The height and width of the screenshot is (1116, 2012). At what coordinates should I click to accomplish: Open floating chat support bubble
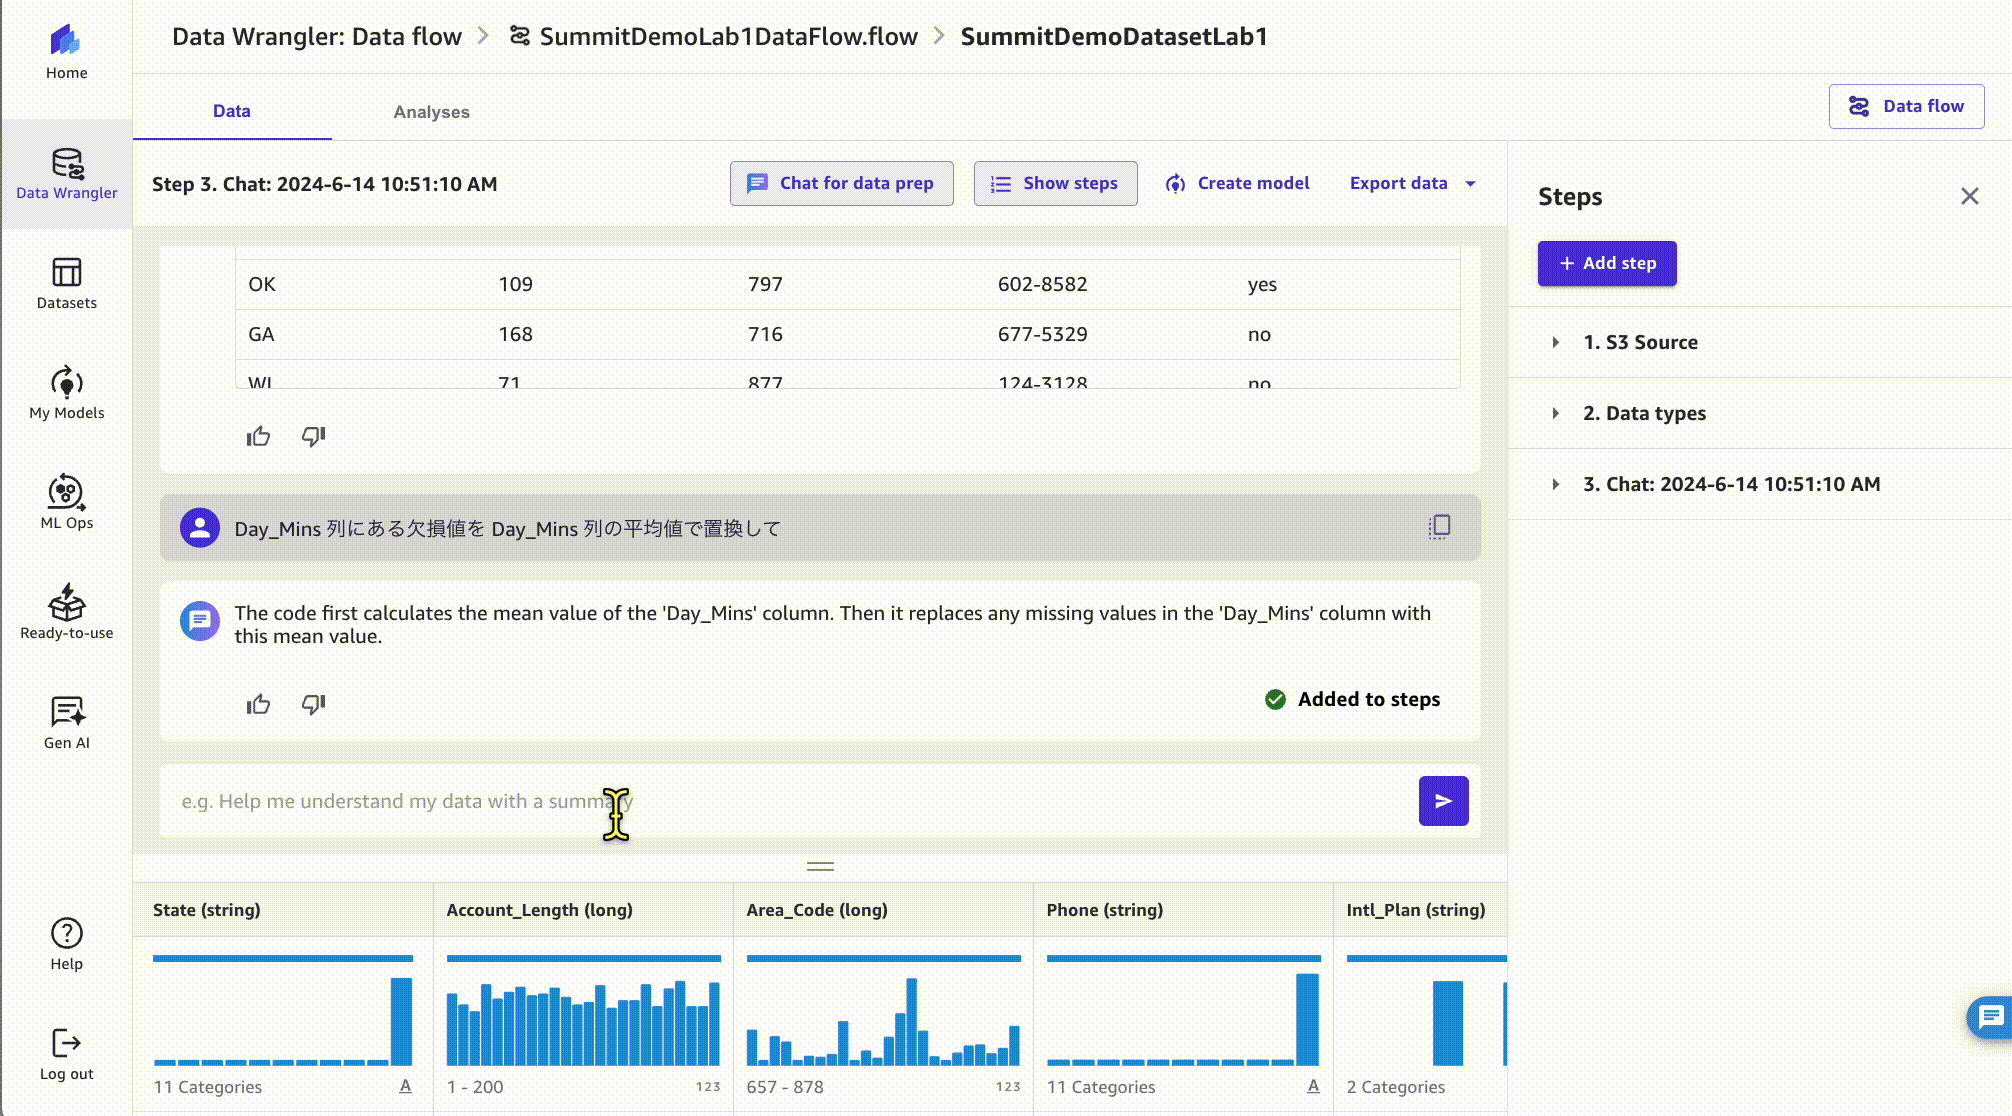(x=1990, y=1017)
